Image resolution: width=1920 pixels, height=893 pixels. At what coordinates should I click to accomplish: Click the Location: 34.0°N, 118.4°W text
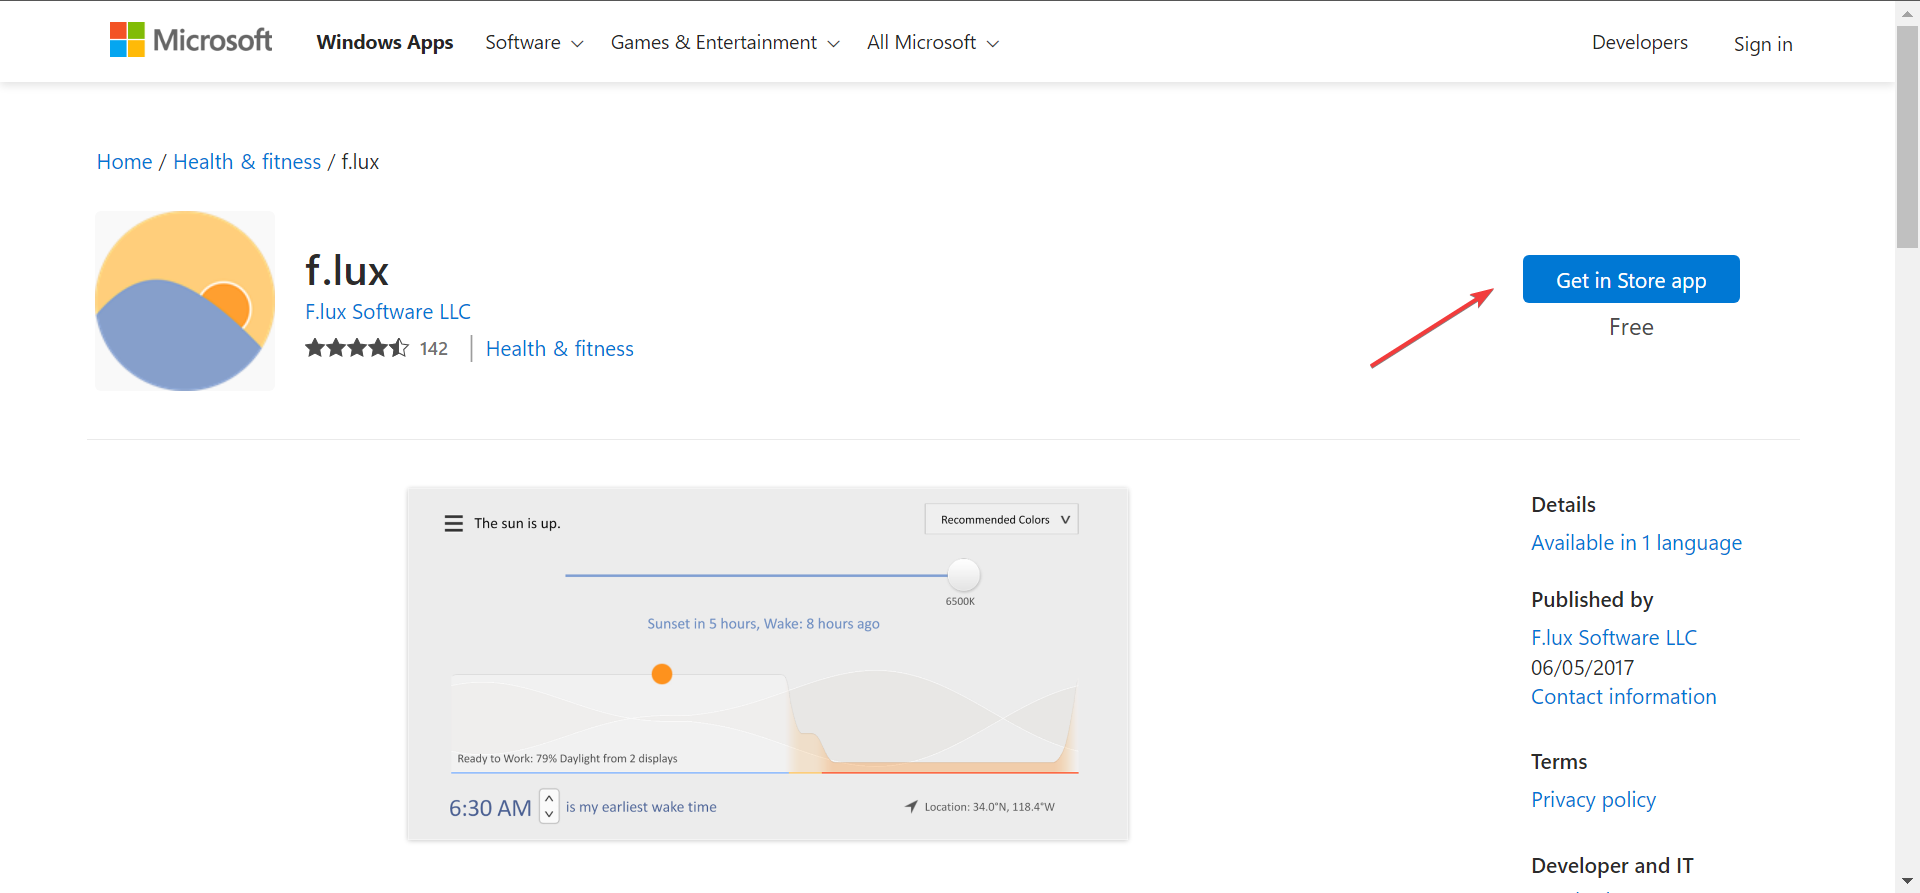coord(989,807)
